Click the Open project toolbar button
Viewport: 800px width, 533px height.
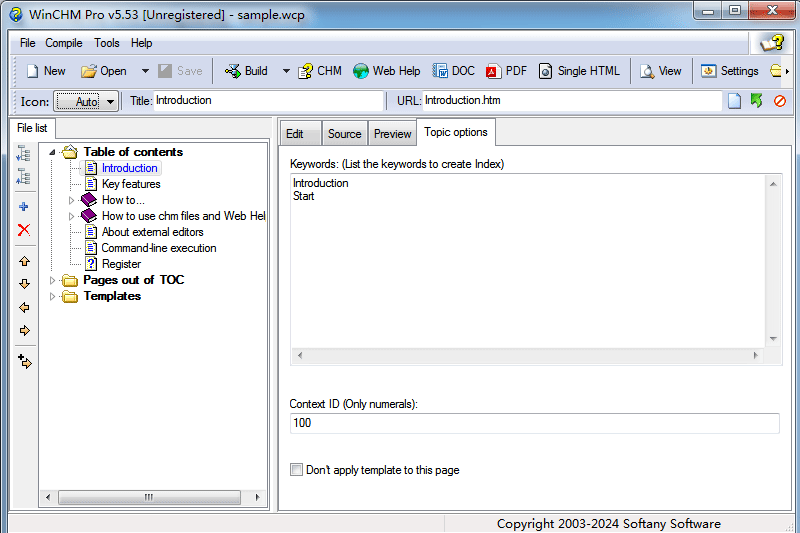pyautogui.click(x=104, y=71)
